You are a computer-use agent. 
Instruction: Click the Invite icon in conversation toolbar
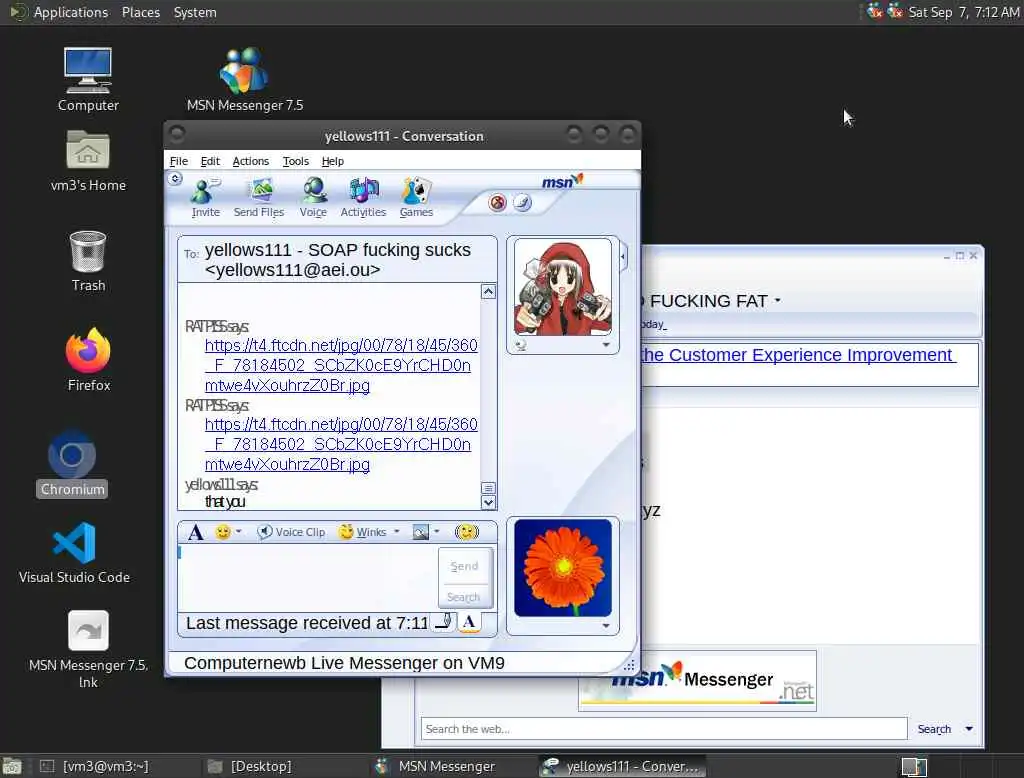tap(205, 197)
